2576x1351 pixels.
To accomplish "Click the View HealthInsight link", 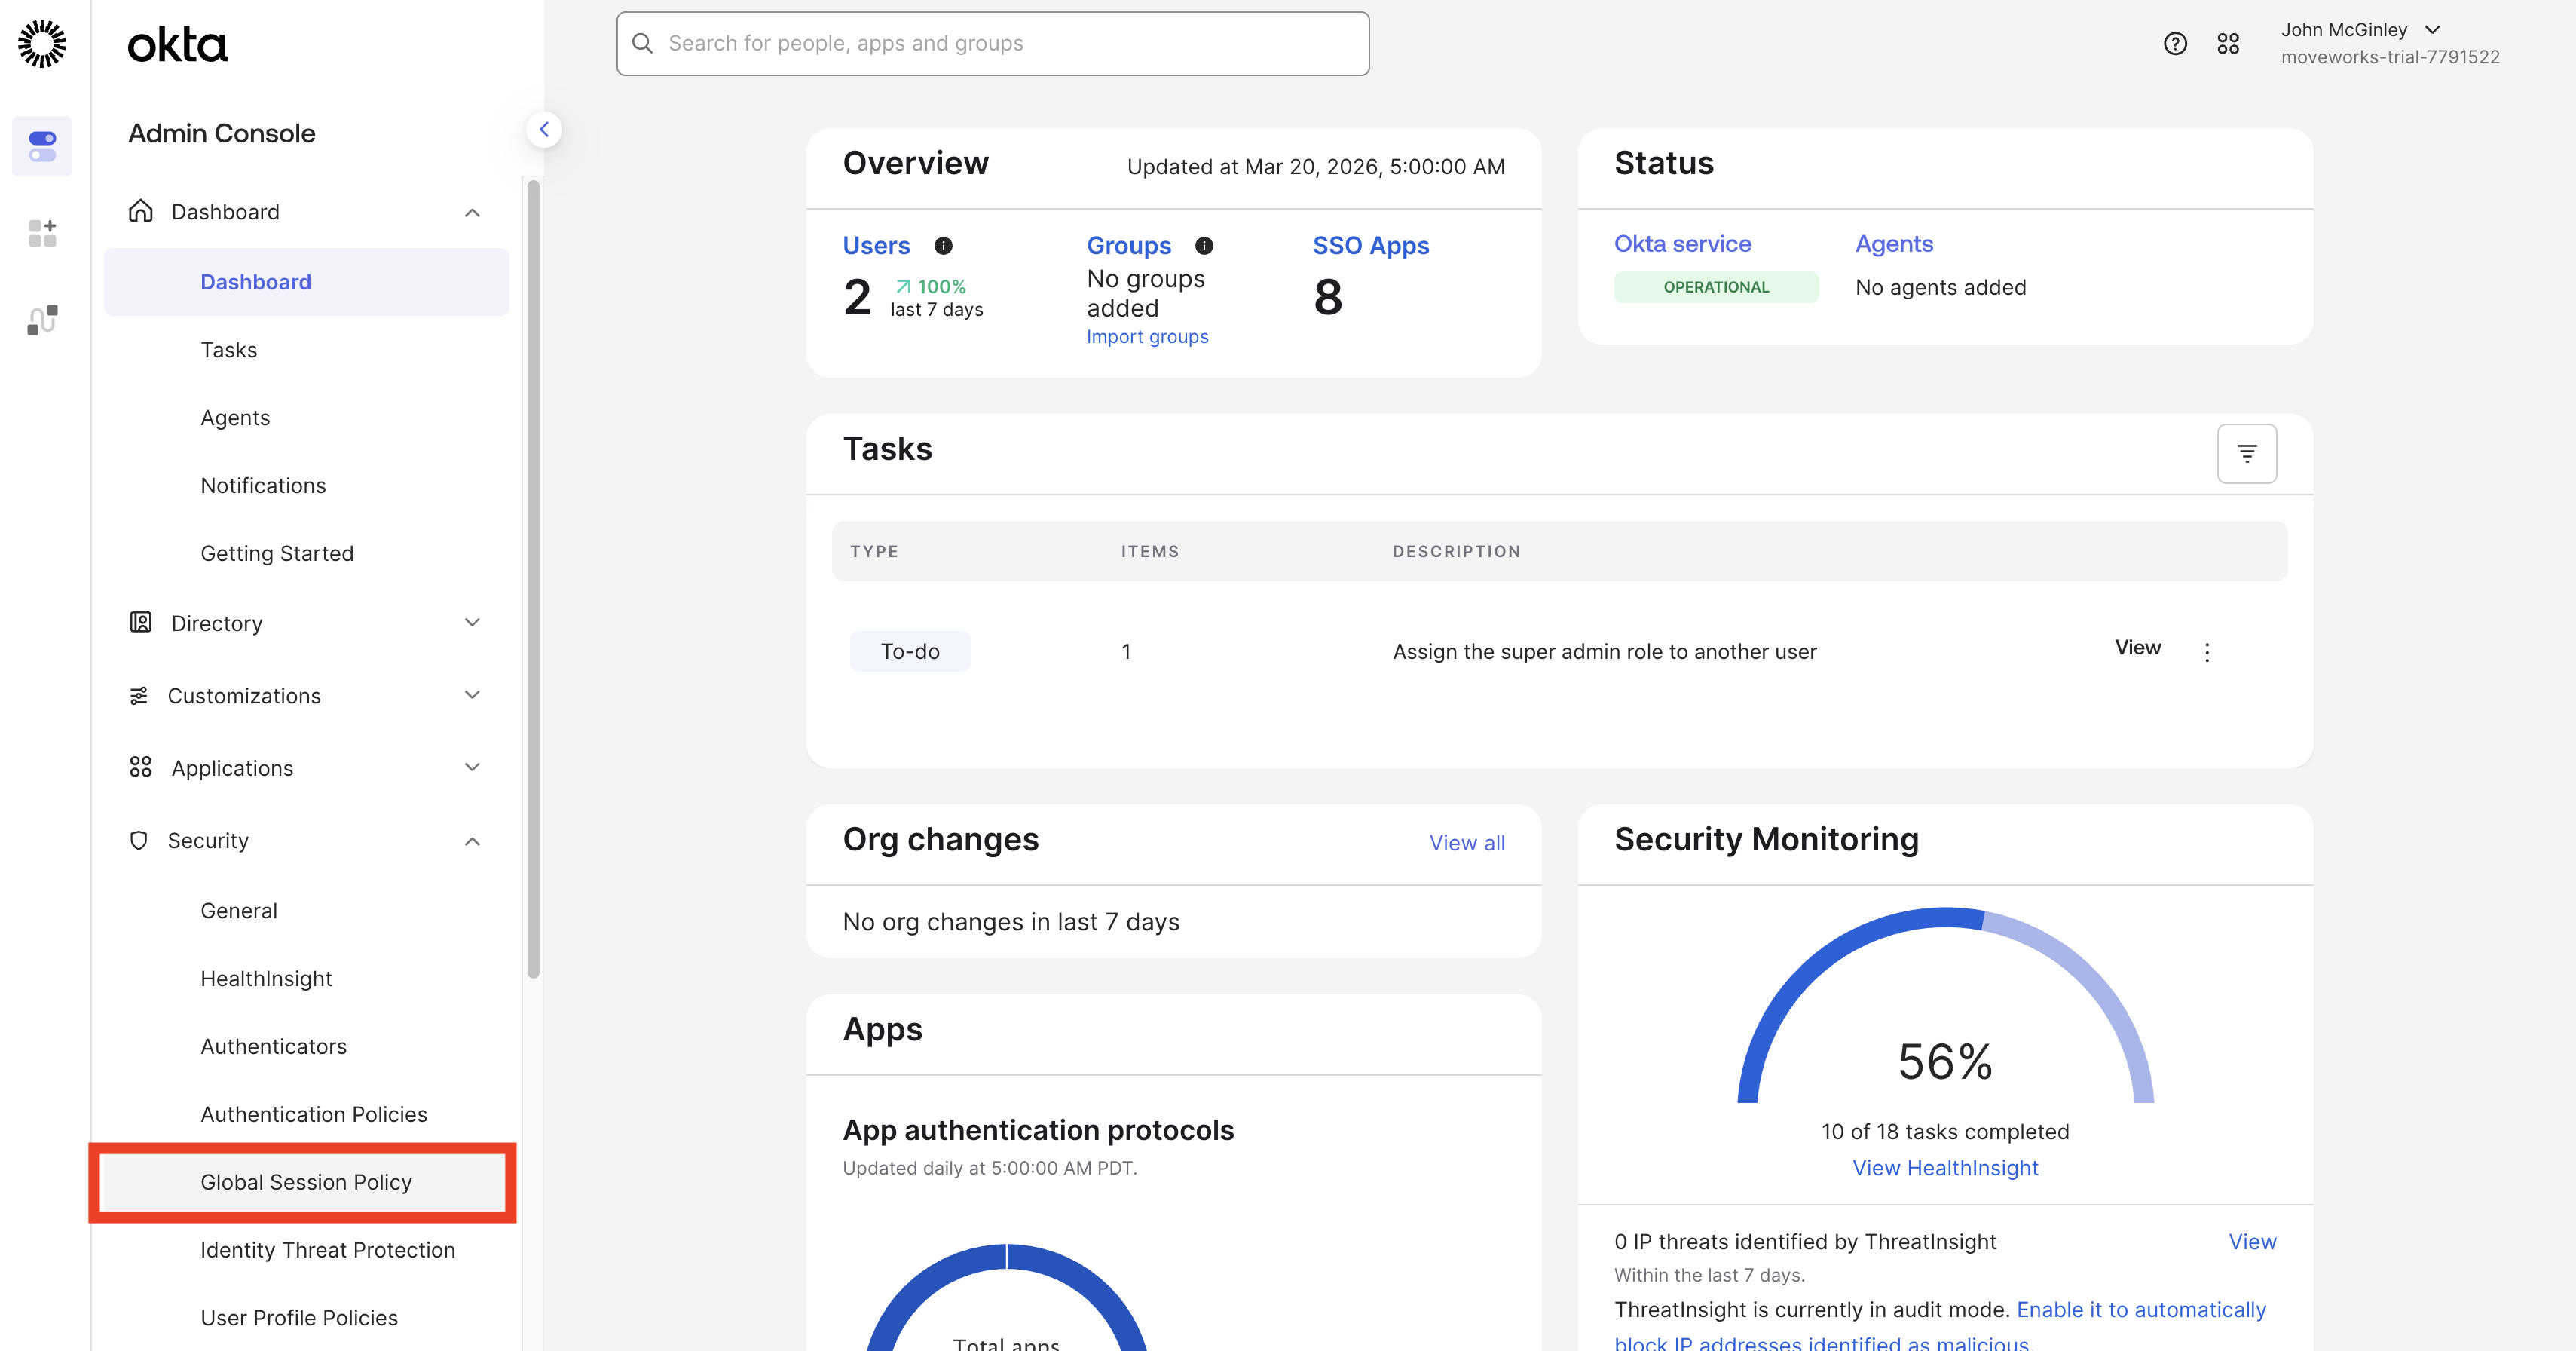I will tap(1944, 1168).
